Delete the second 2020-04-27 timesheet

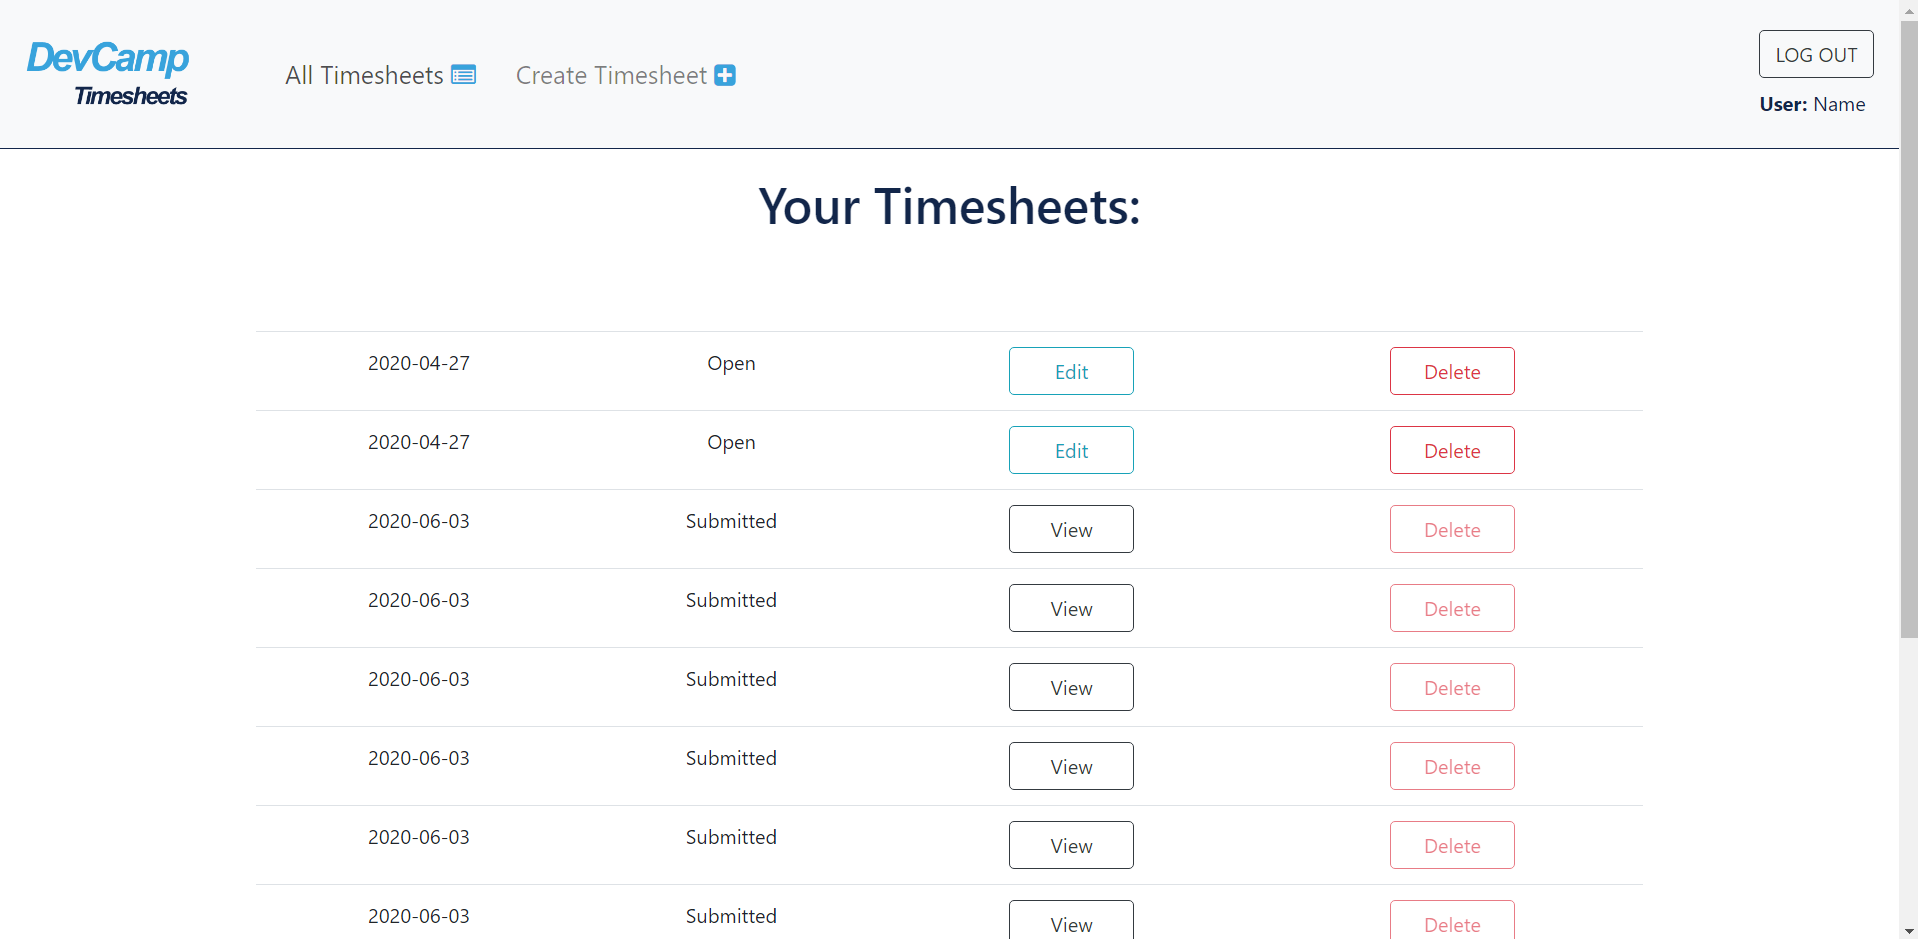[1451, 449]
